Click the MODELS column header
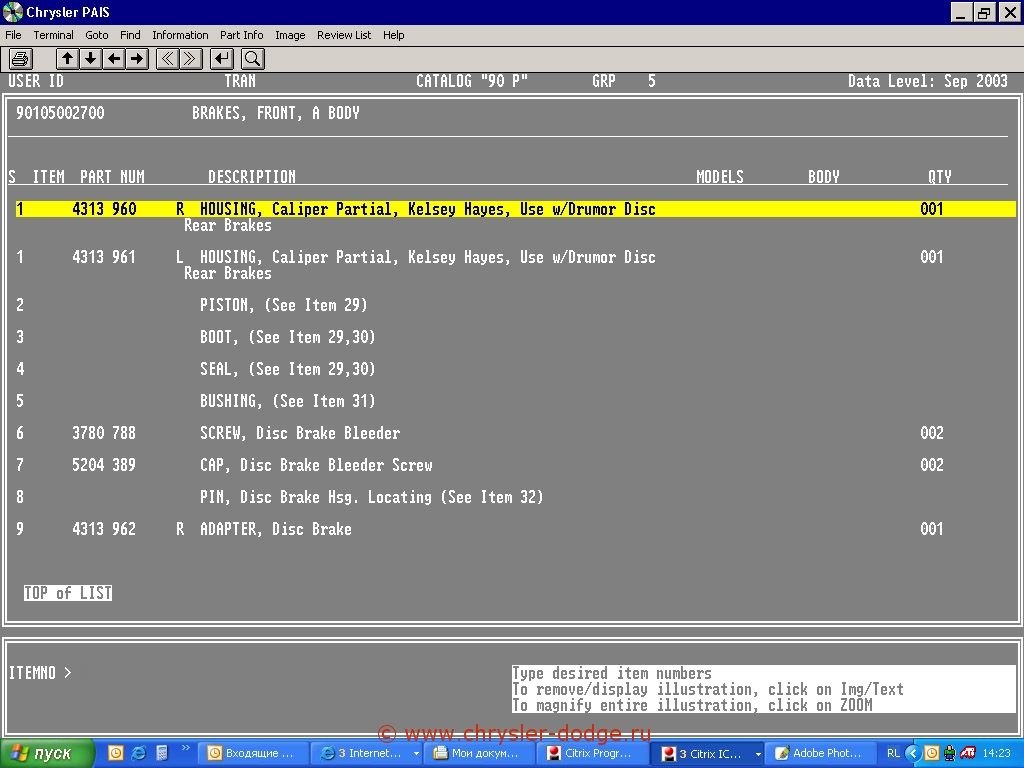 coord(720,177)
